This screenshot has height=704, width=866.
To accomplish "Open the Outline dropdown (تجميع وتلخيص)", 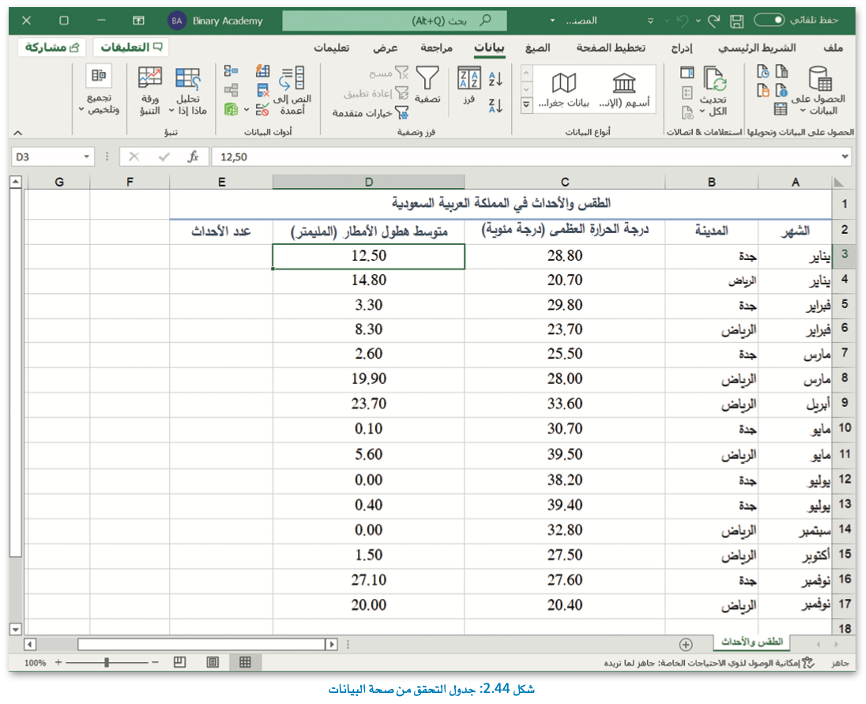I will (x=99, y=89).
